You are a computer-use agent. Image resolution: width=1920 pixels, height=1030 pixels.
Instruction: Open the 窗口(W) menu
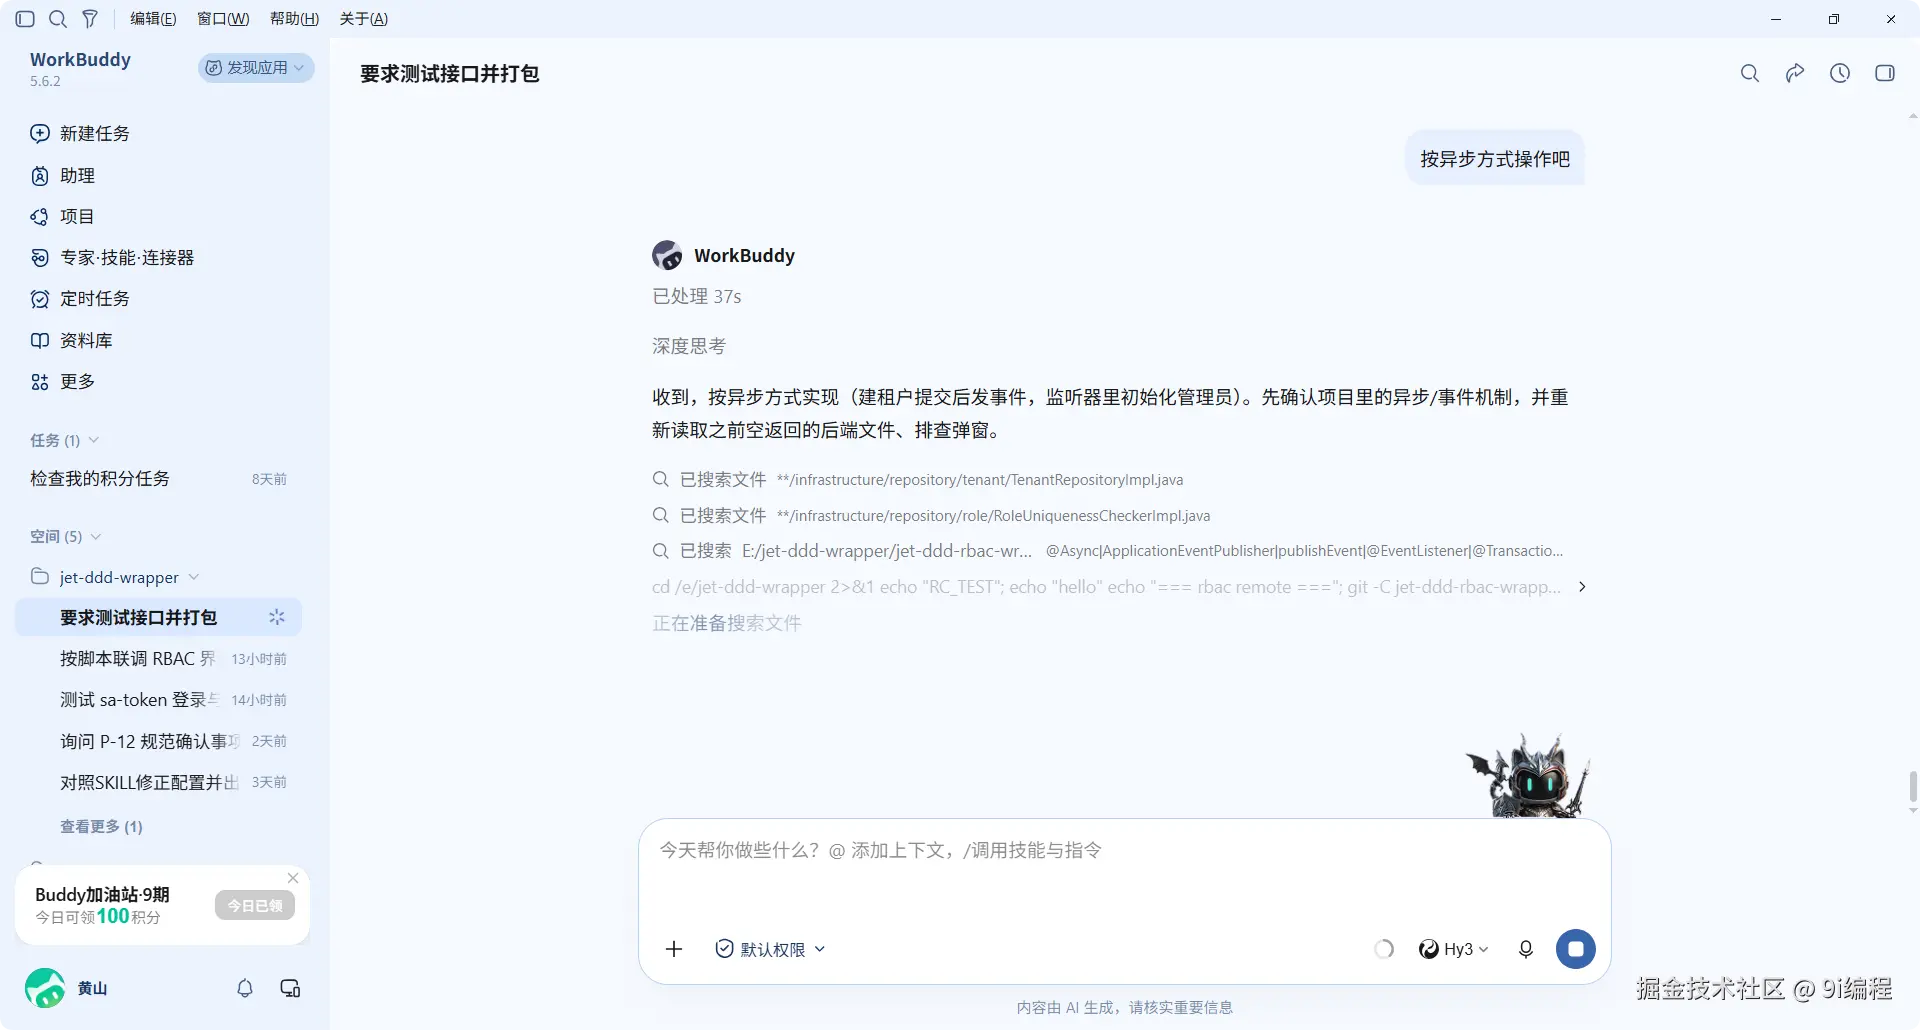(223, 19)
